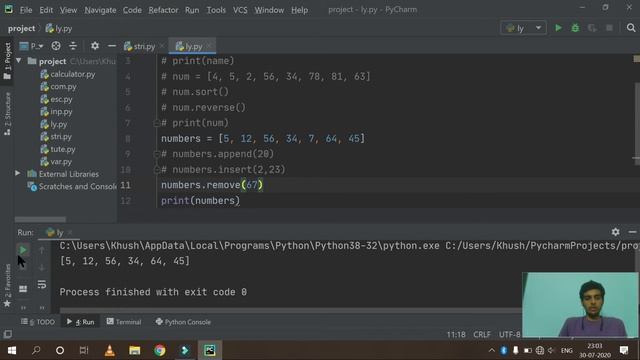Expand External Libraries node
Image resolution: width=640 pixels, height=360 pixels.
[x=18, y=173]
